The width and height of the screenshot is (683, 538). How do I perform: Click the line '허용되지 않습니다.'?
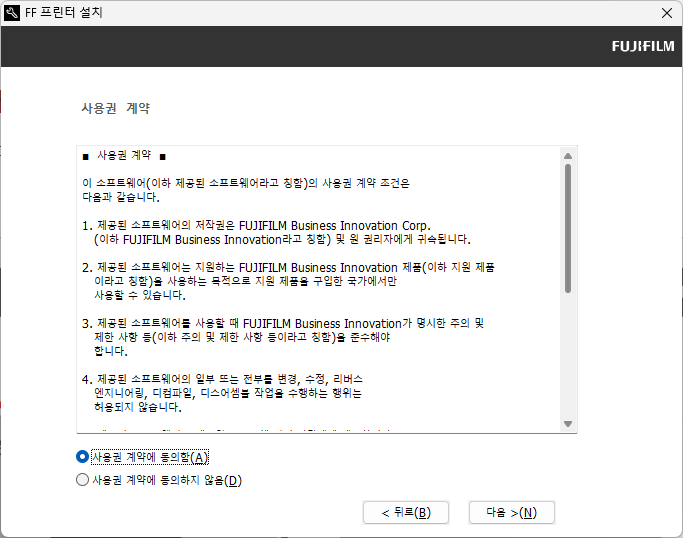pyautogui.click(x=138, y=407)
